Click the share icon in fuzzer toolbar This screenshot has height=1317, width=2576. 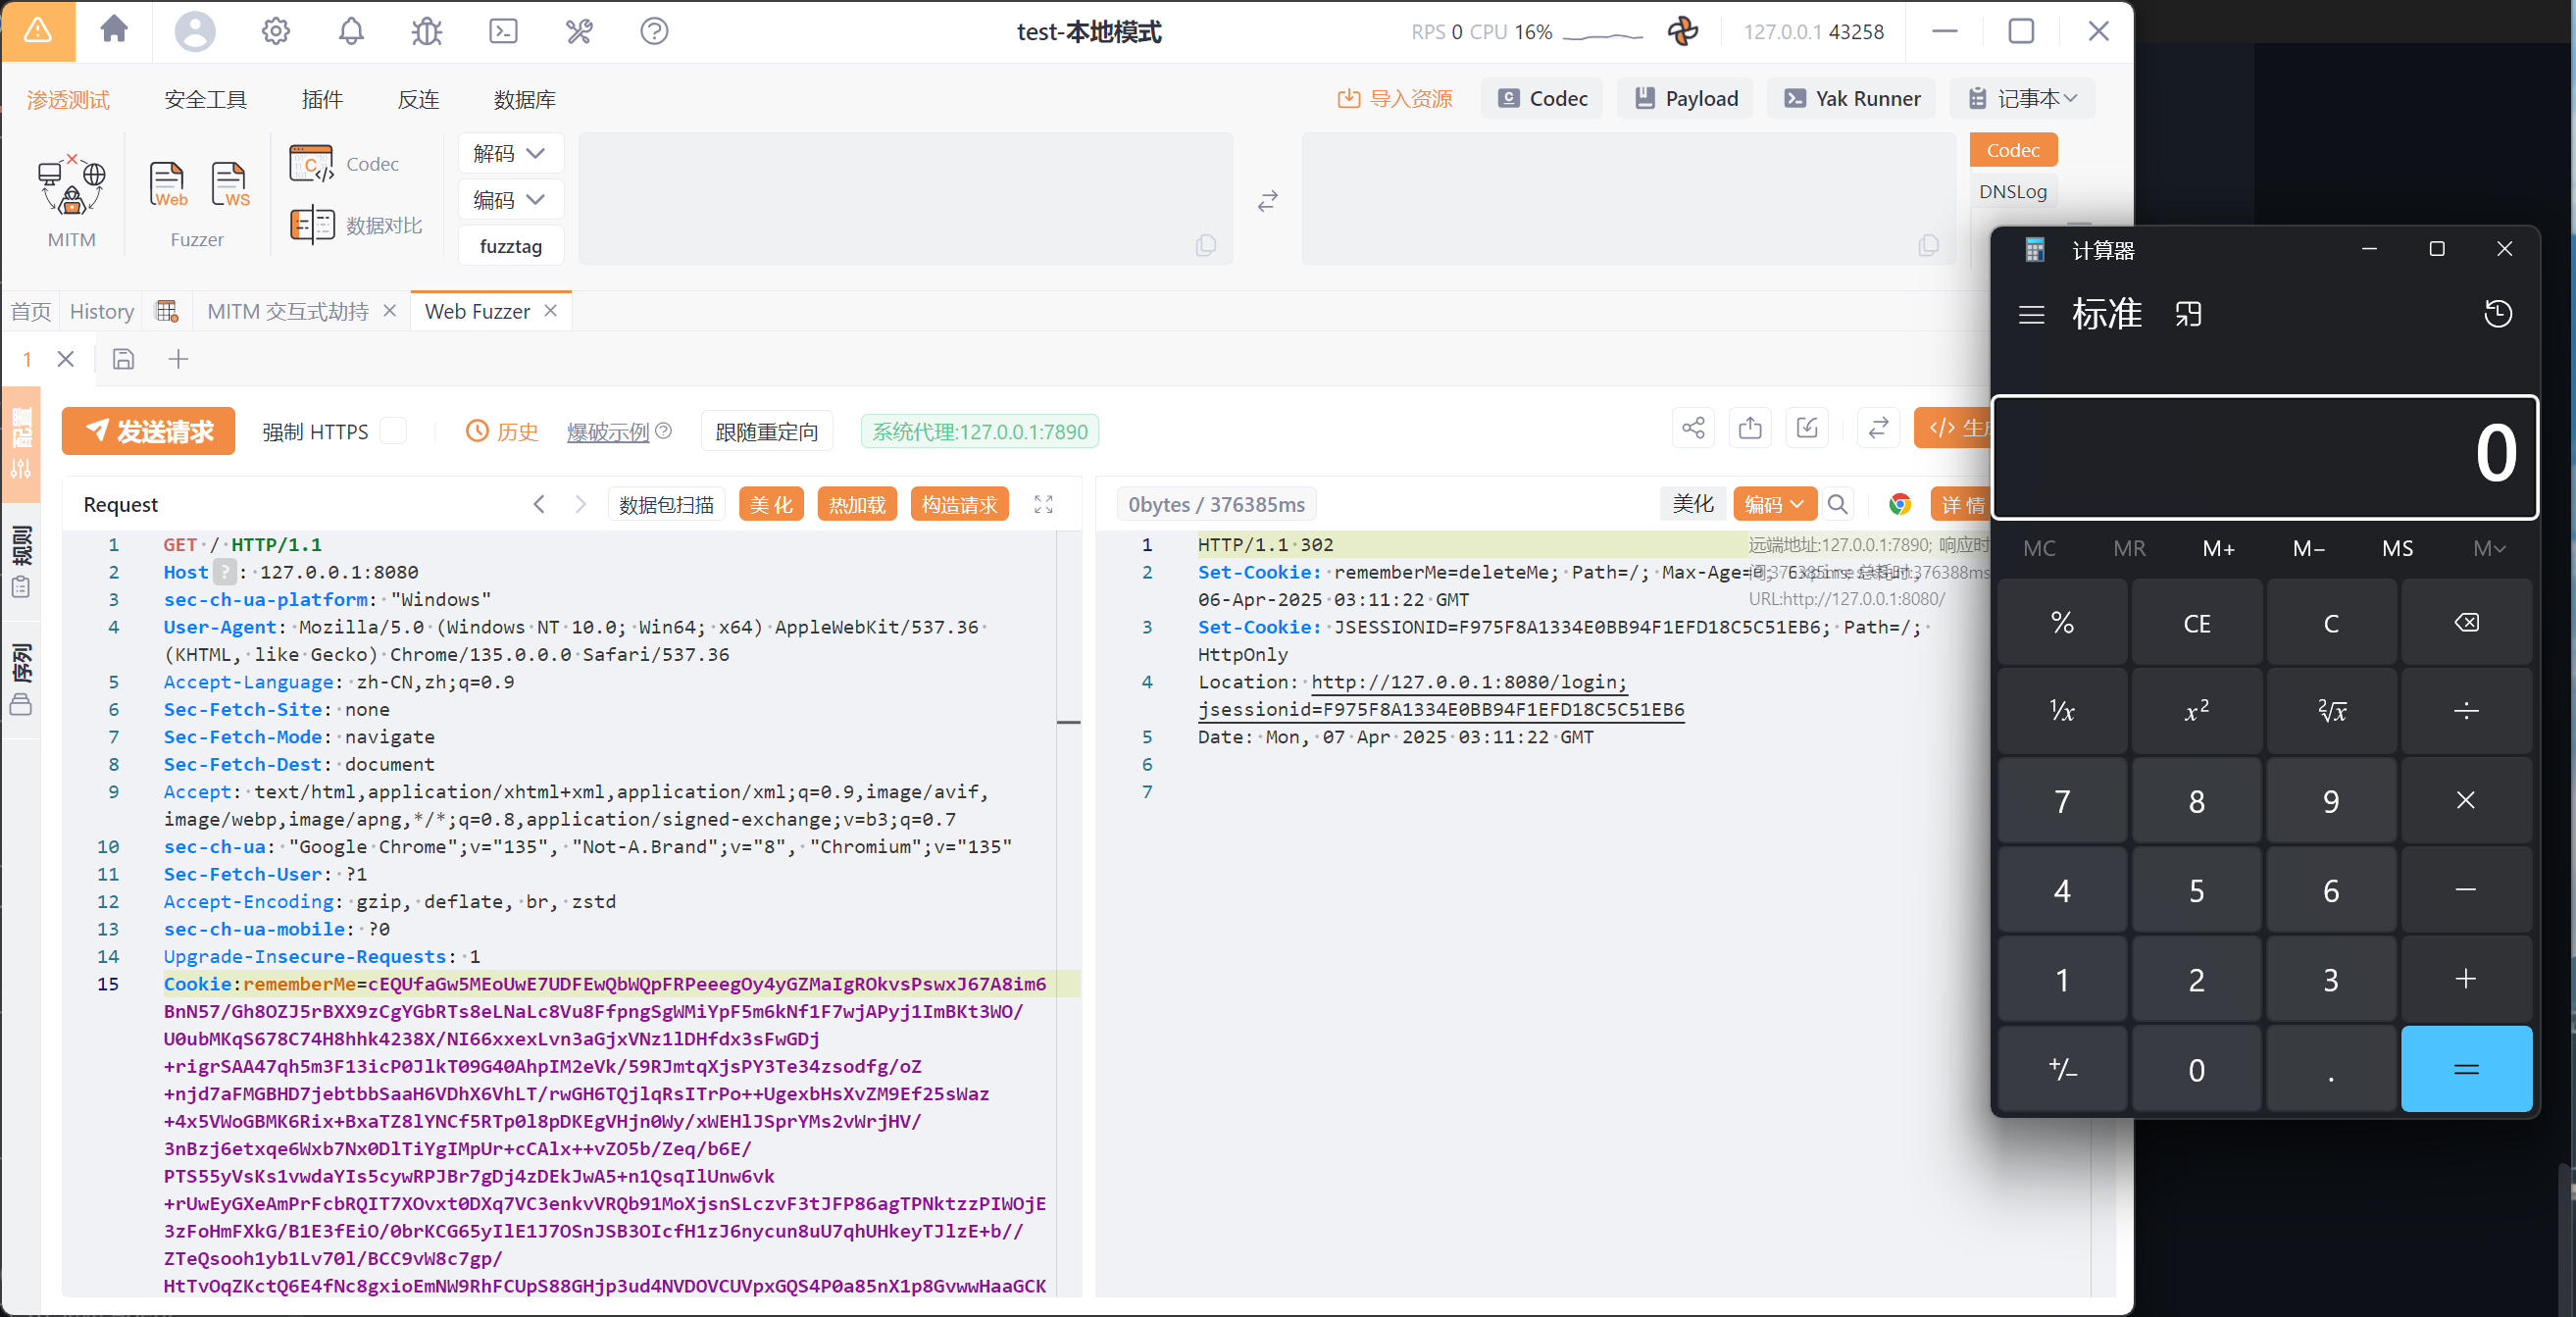click(1692, 428)
